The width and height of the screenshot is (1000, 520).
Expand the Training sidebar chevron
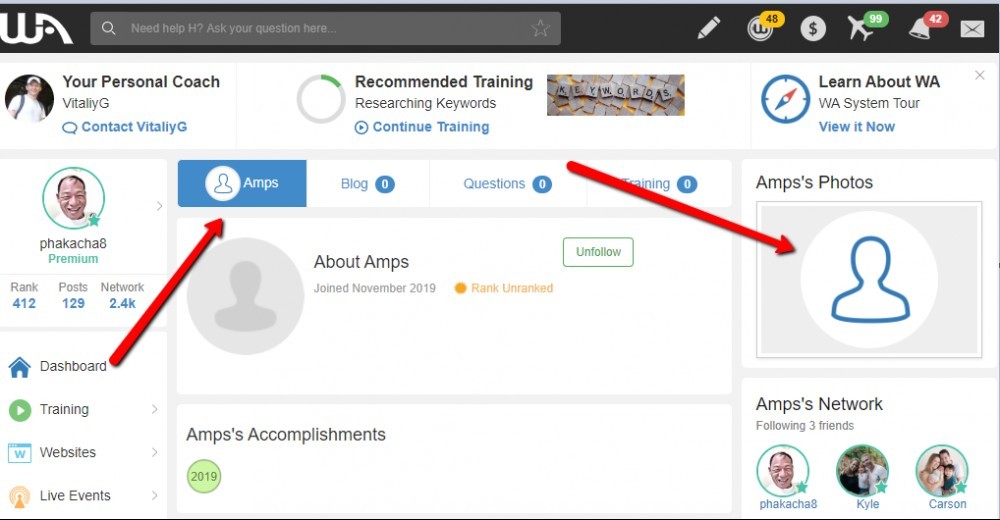coord(154,409)
